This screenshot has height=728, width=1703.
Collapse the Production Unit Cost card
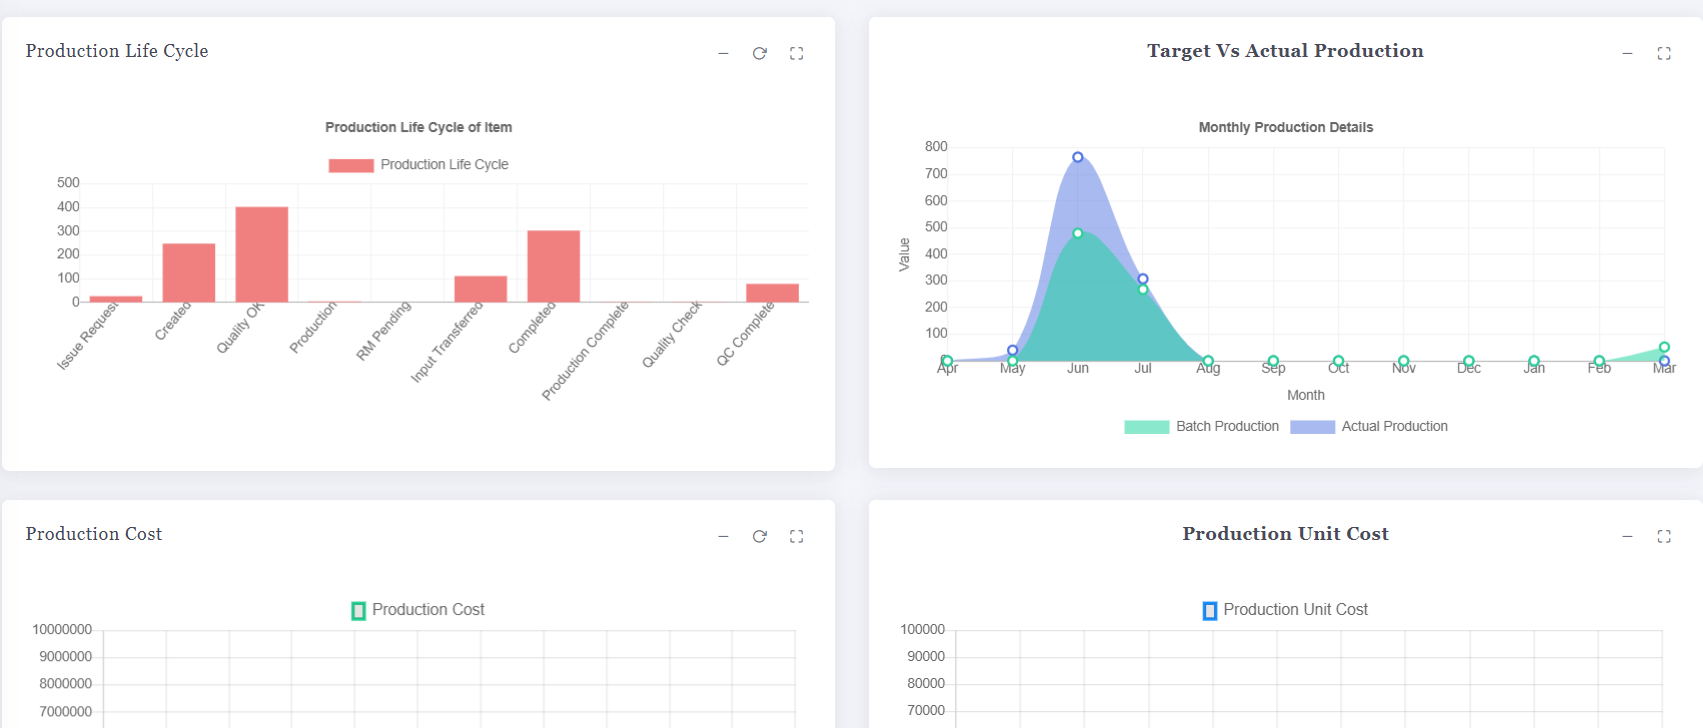click(x=1627, y=536)
